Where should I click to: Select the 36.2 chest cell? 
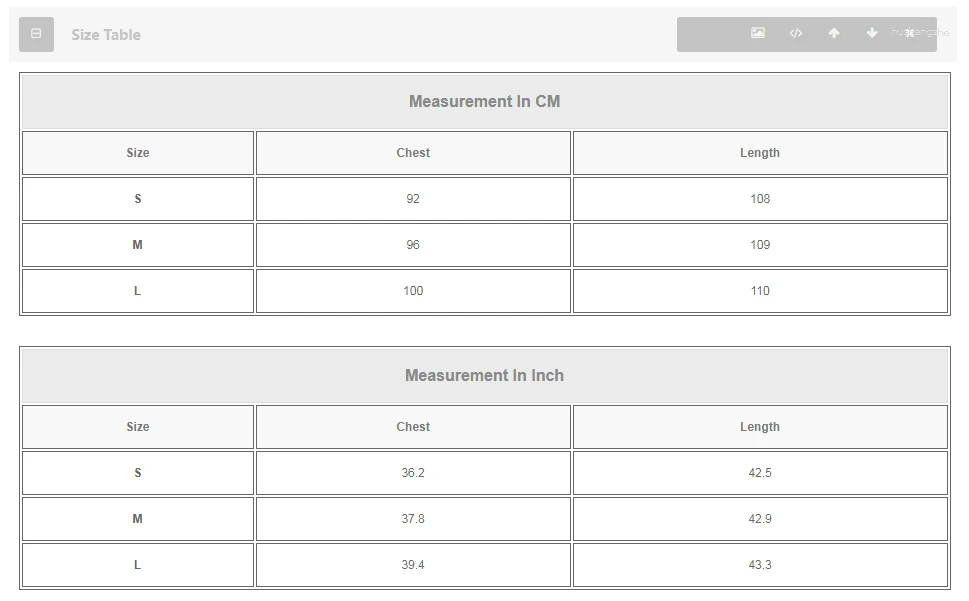(413, 473)
